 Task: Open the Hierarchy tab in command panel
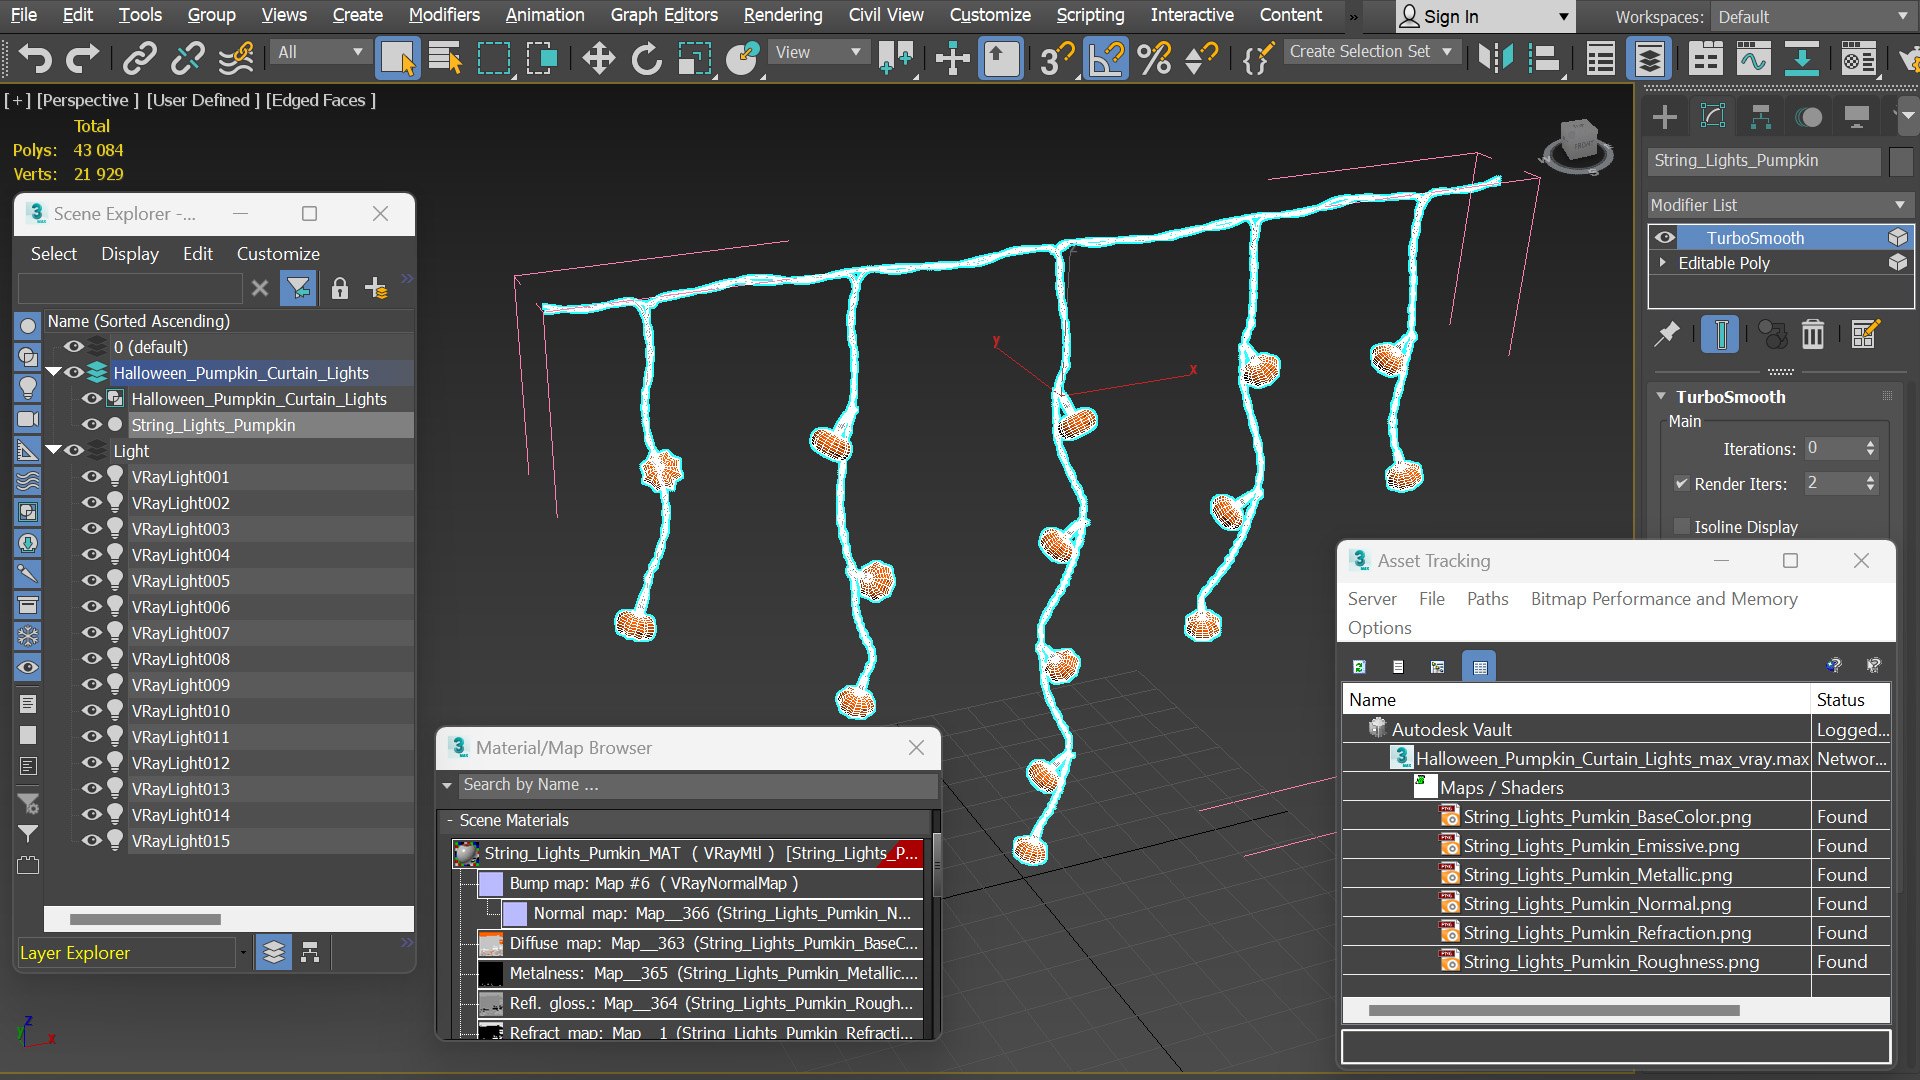point(1761,117)
